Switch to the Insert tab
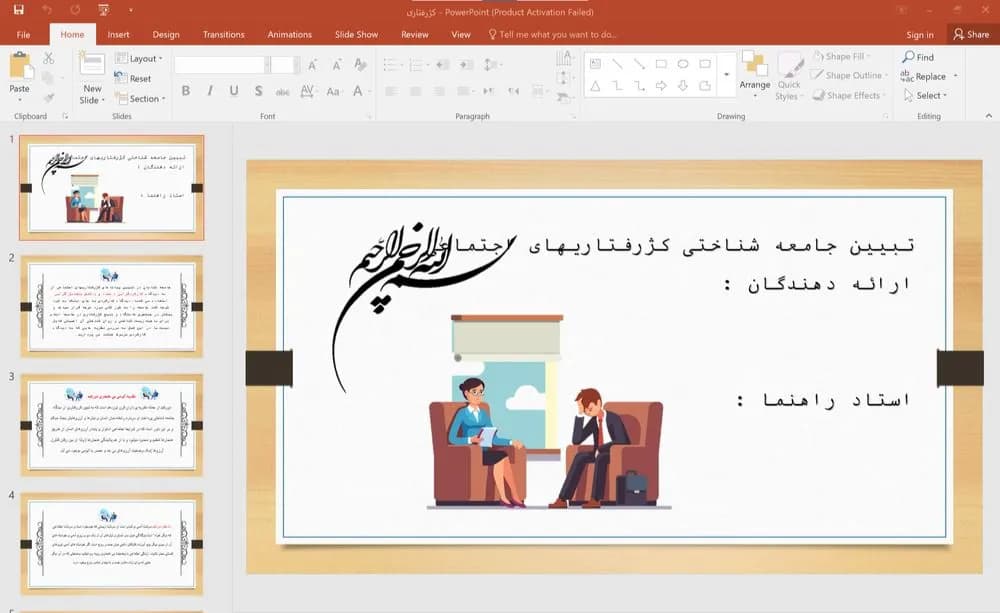This screenshot has height=613, width=1000. click(x=118, y=34)
